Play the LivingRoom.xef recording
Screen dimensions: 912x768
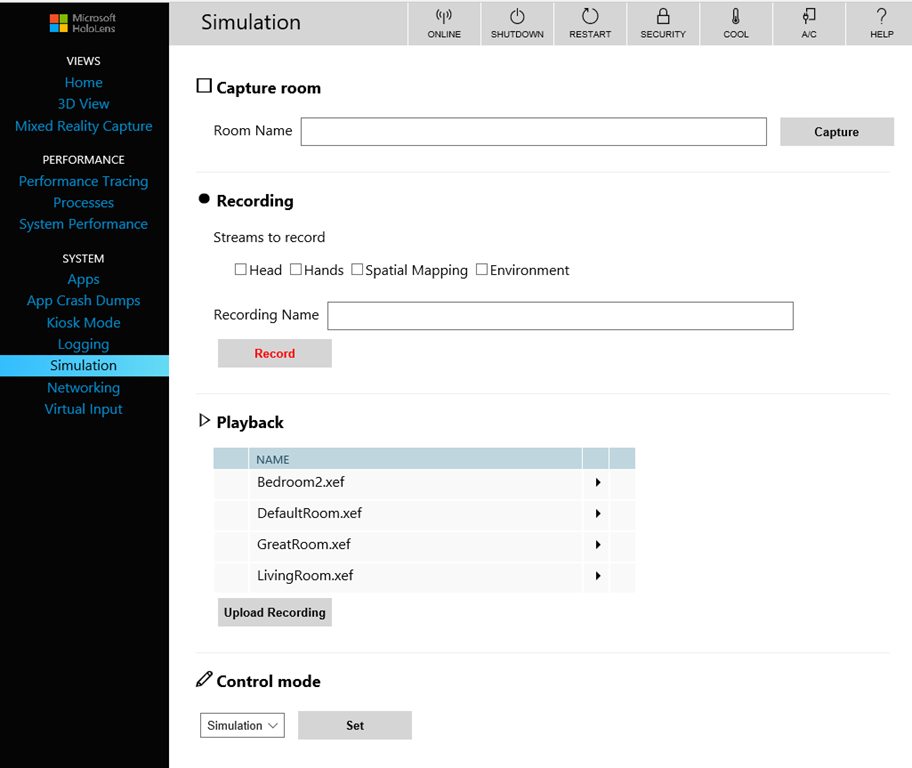(597, 576)
